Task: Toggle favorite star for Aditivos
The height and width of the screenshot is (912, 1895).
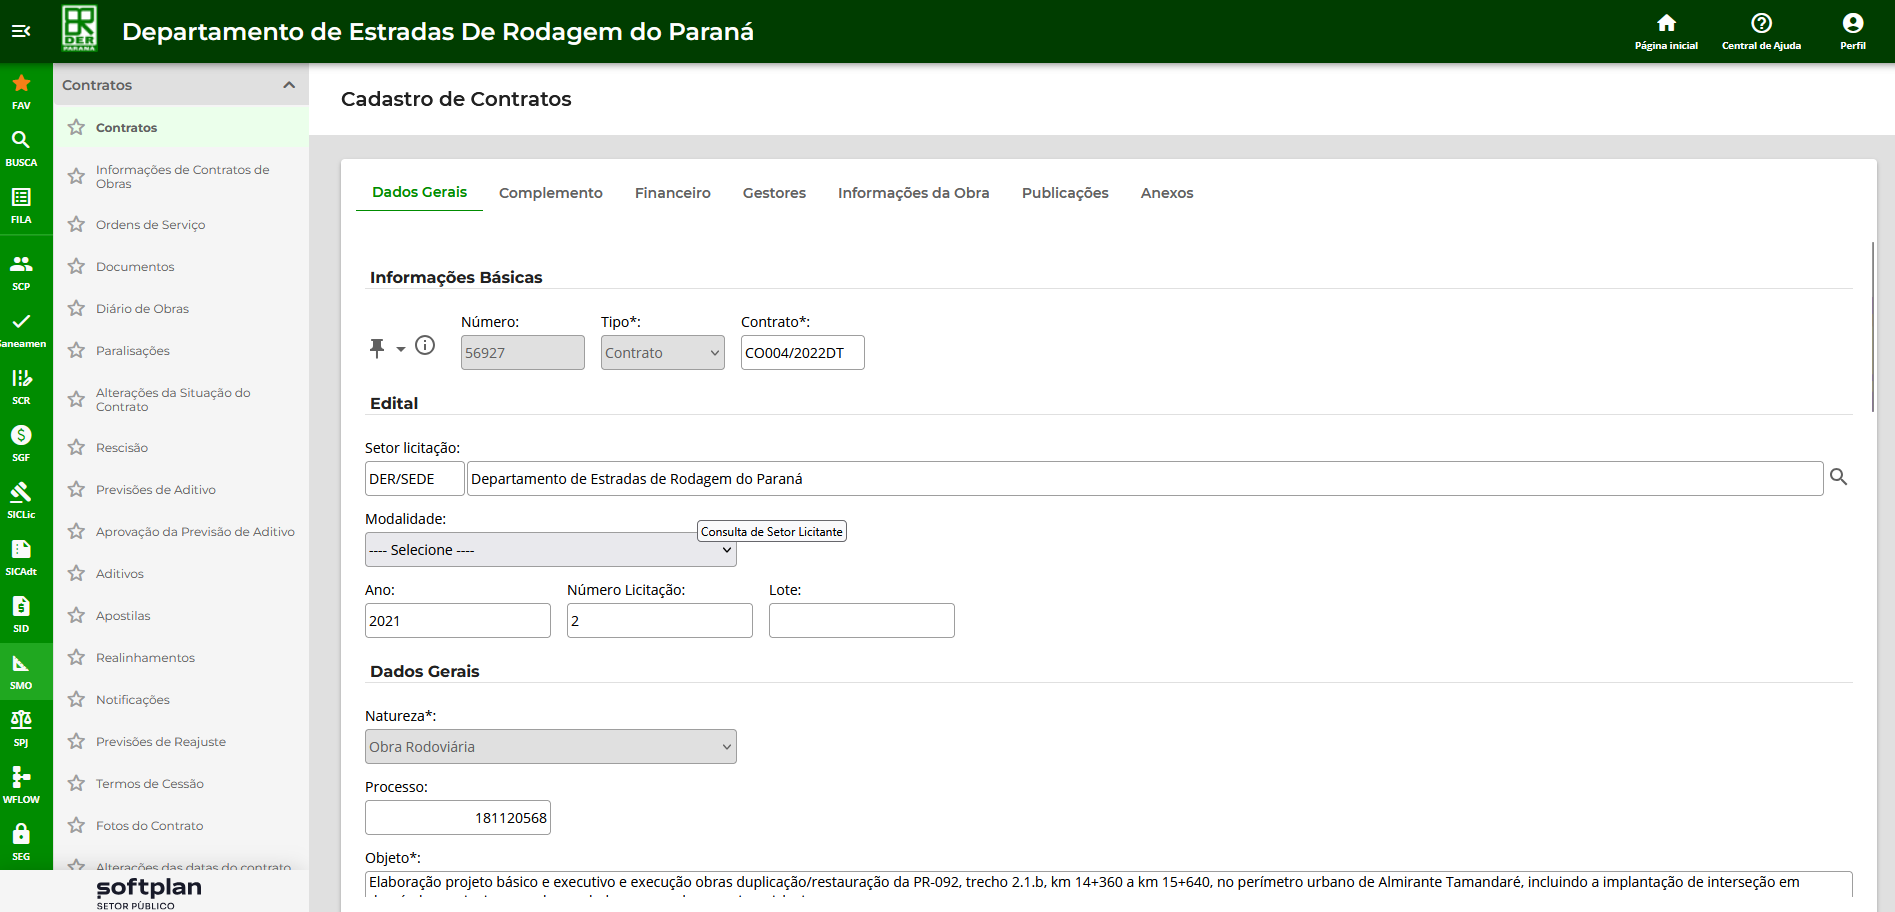Action: click(76, 574)
